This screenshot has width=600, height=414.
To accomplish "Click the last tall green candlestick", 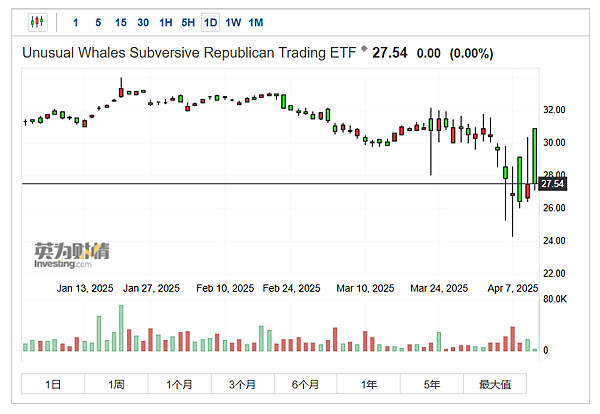I will 535,156.
